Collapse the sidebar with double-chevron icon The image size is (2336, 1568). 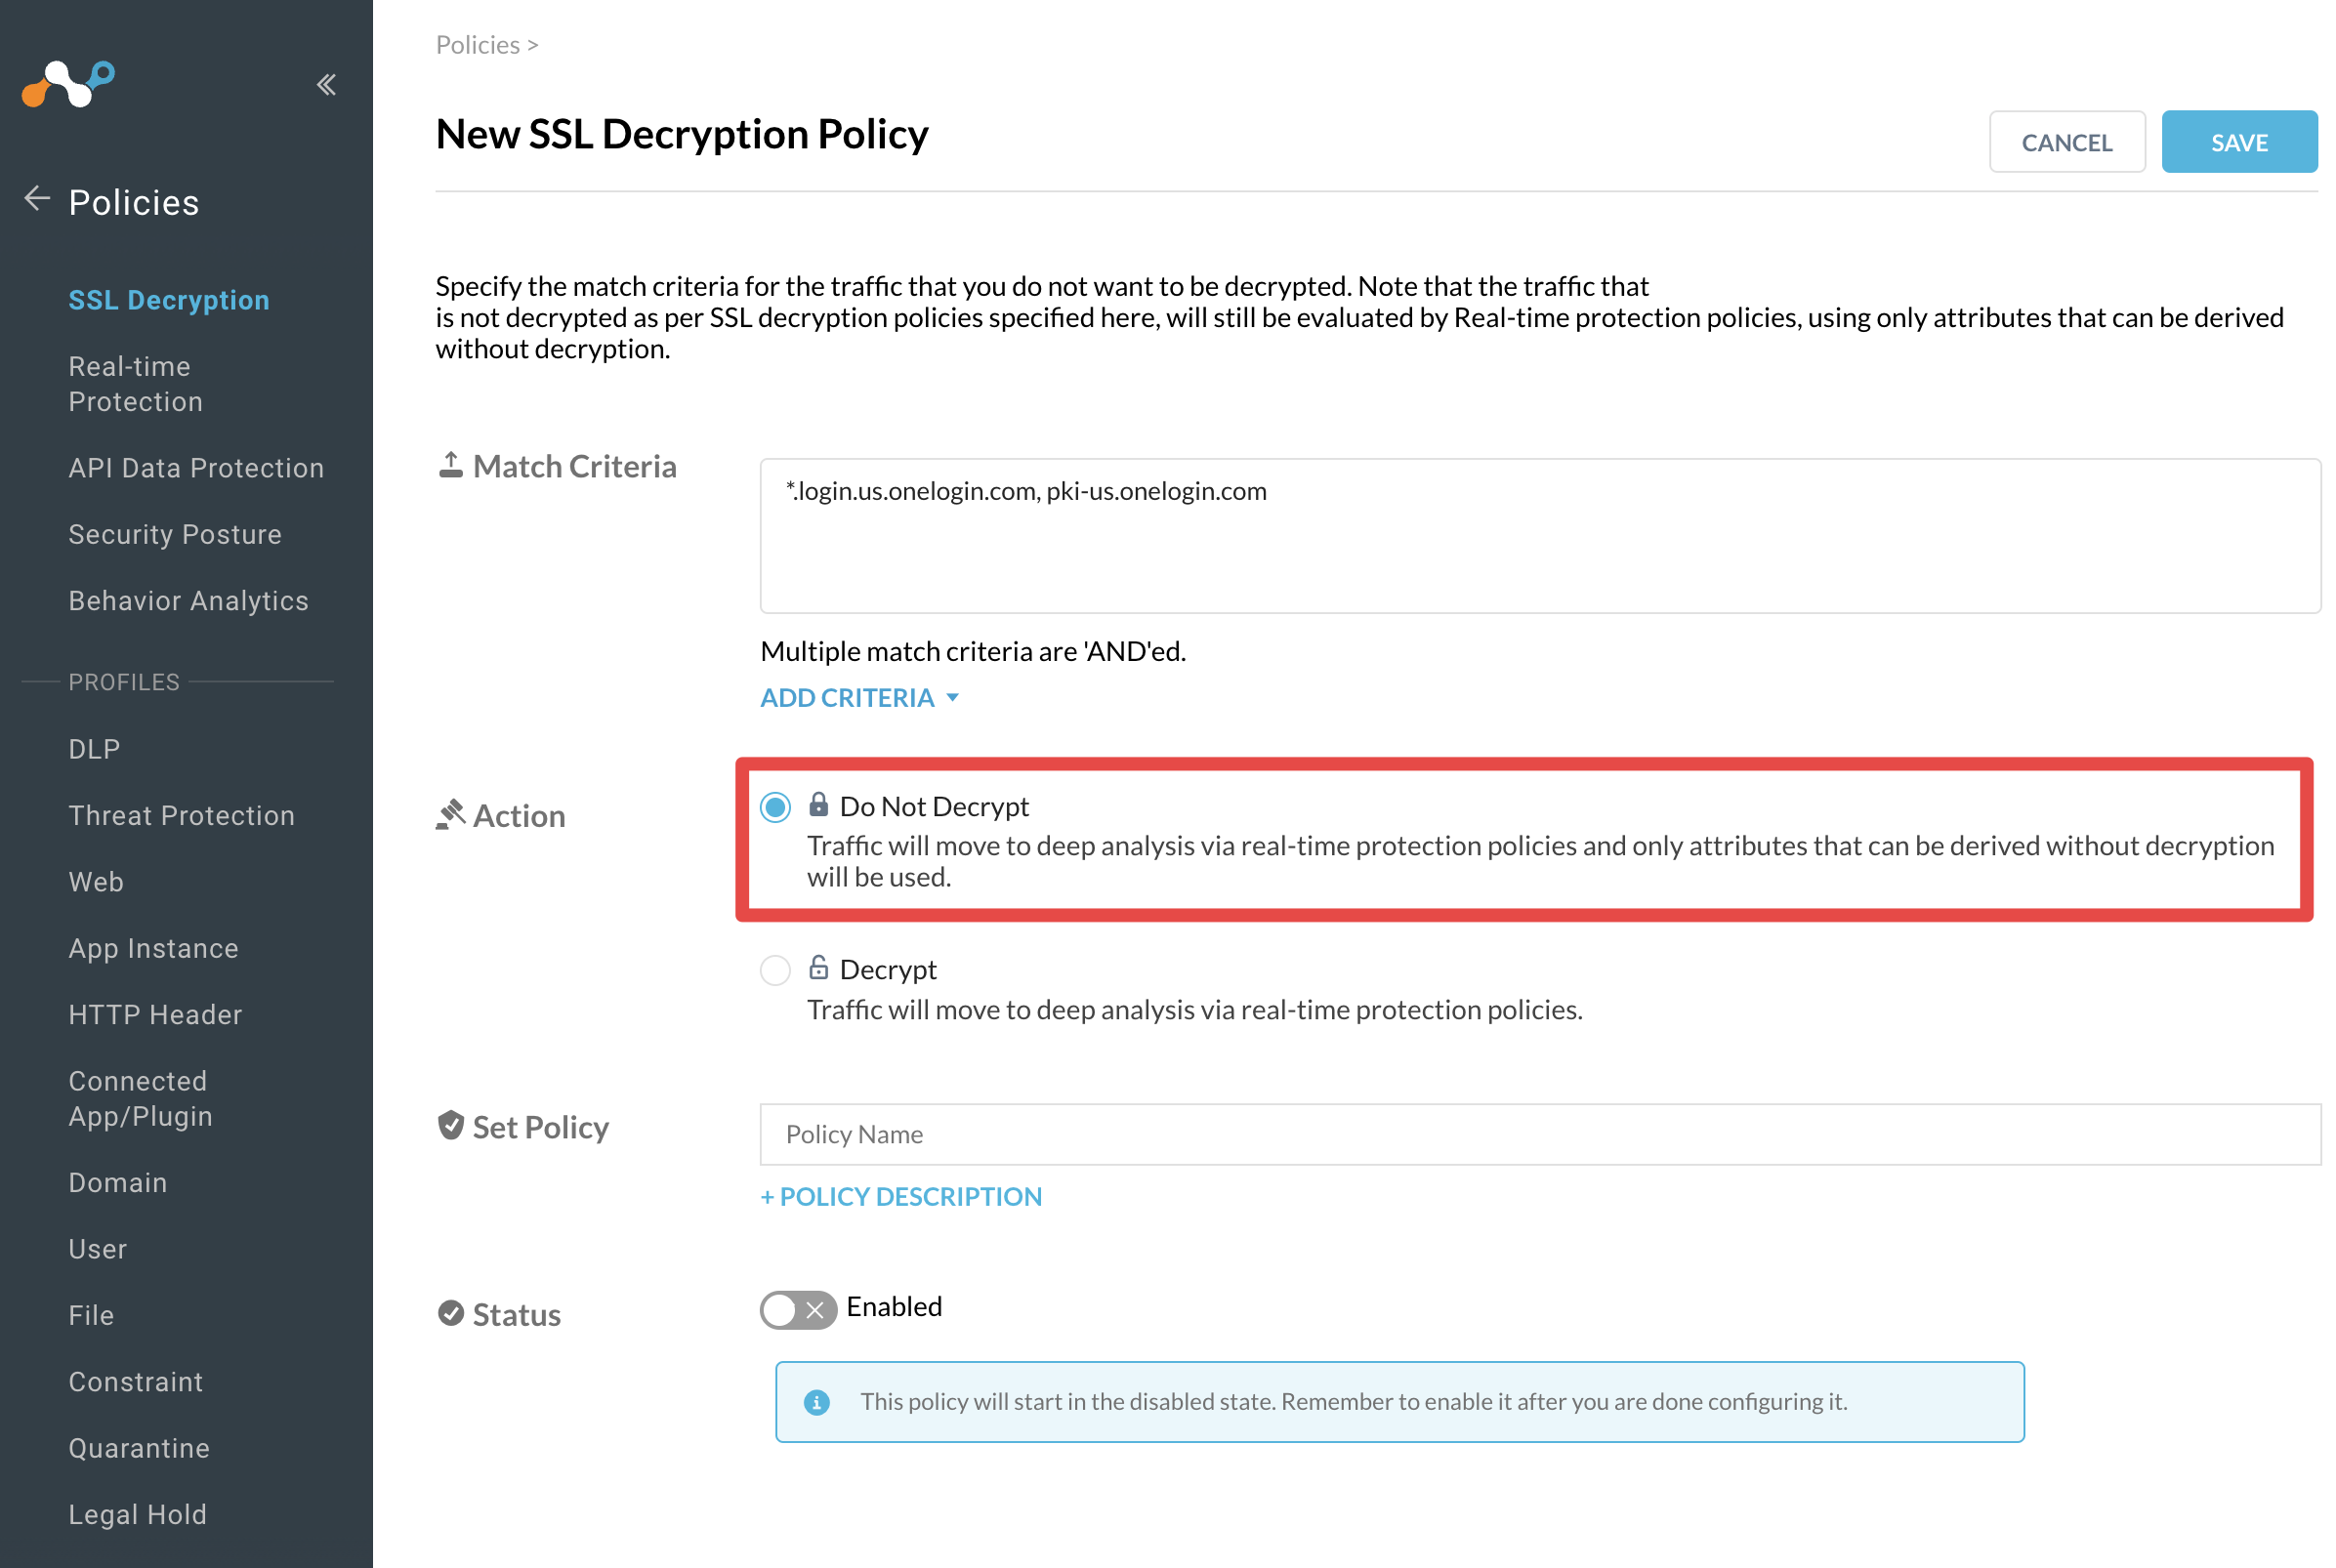coord(326,85)
